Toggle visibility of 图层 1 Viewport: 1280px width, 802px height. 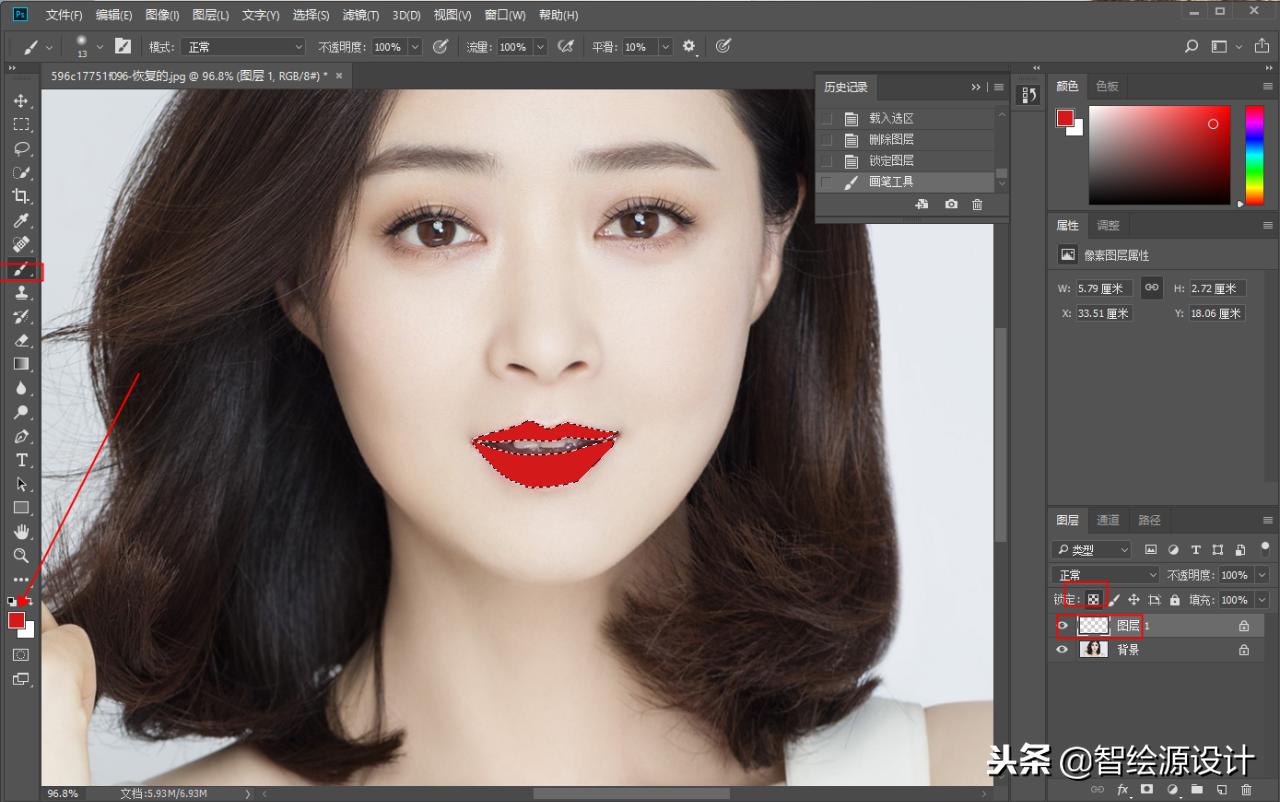click(1062, 625)
